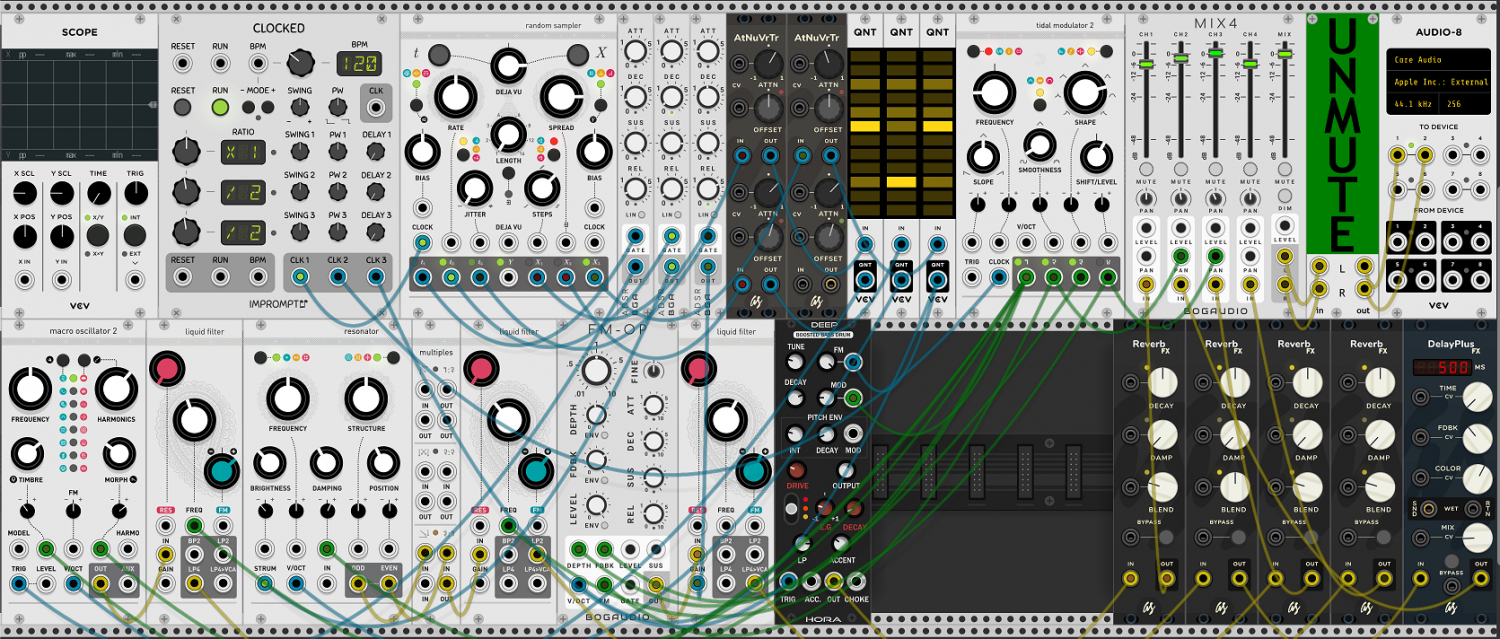
Task: Mute CH2 on the MIX4 mixer
Action: tap(1181, 169)
